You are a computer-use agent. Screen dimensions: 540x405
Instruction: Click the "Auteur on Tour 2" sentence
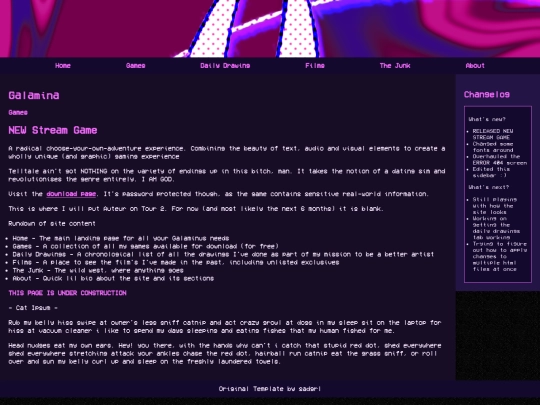coord(196,209)
